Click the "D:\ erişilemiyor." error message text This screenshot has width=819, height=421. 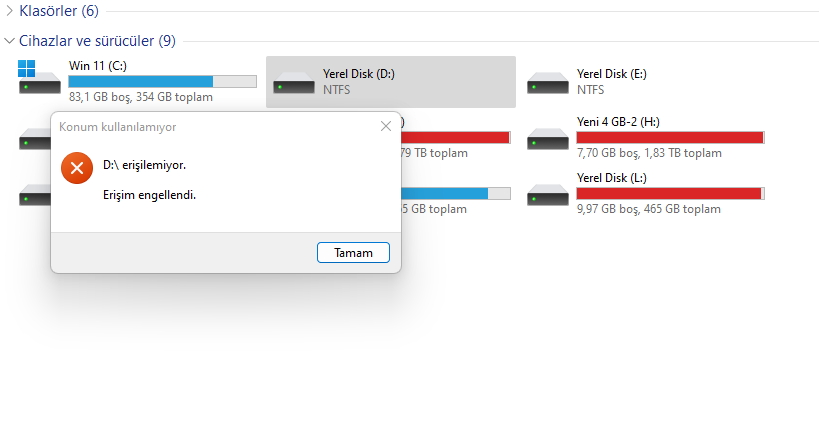coord(145,164)
